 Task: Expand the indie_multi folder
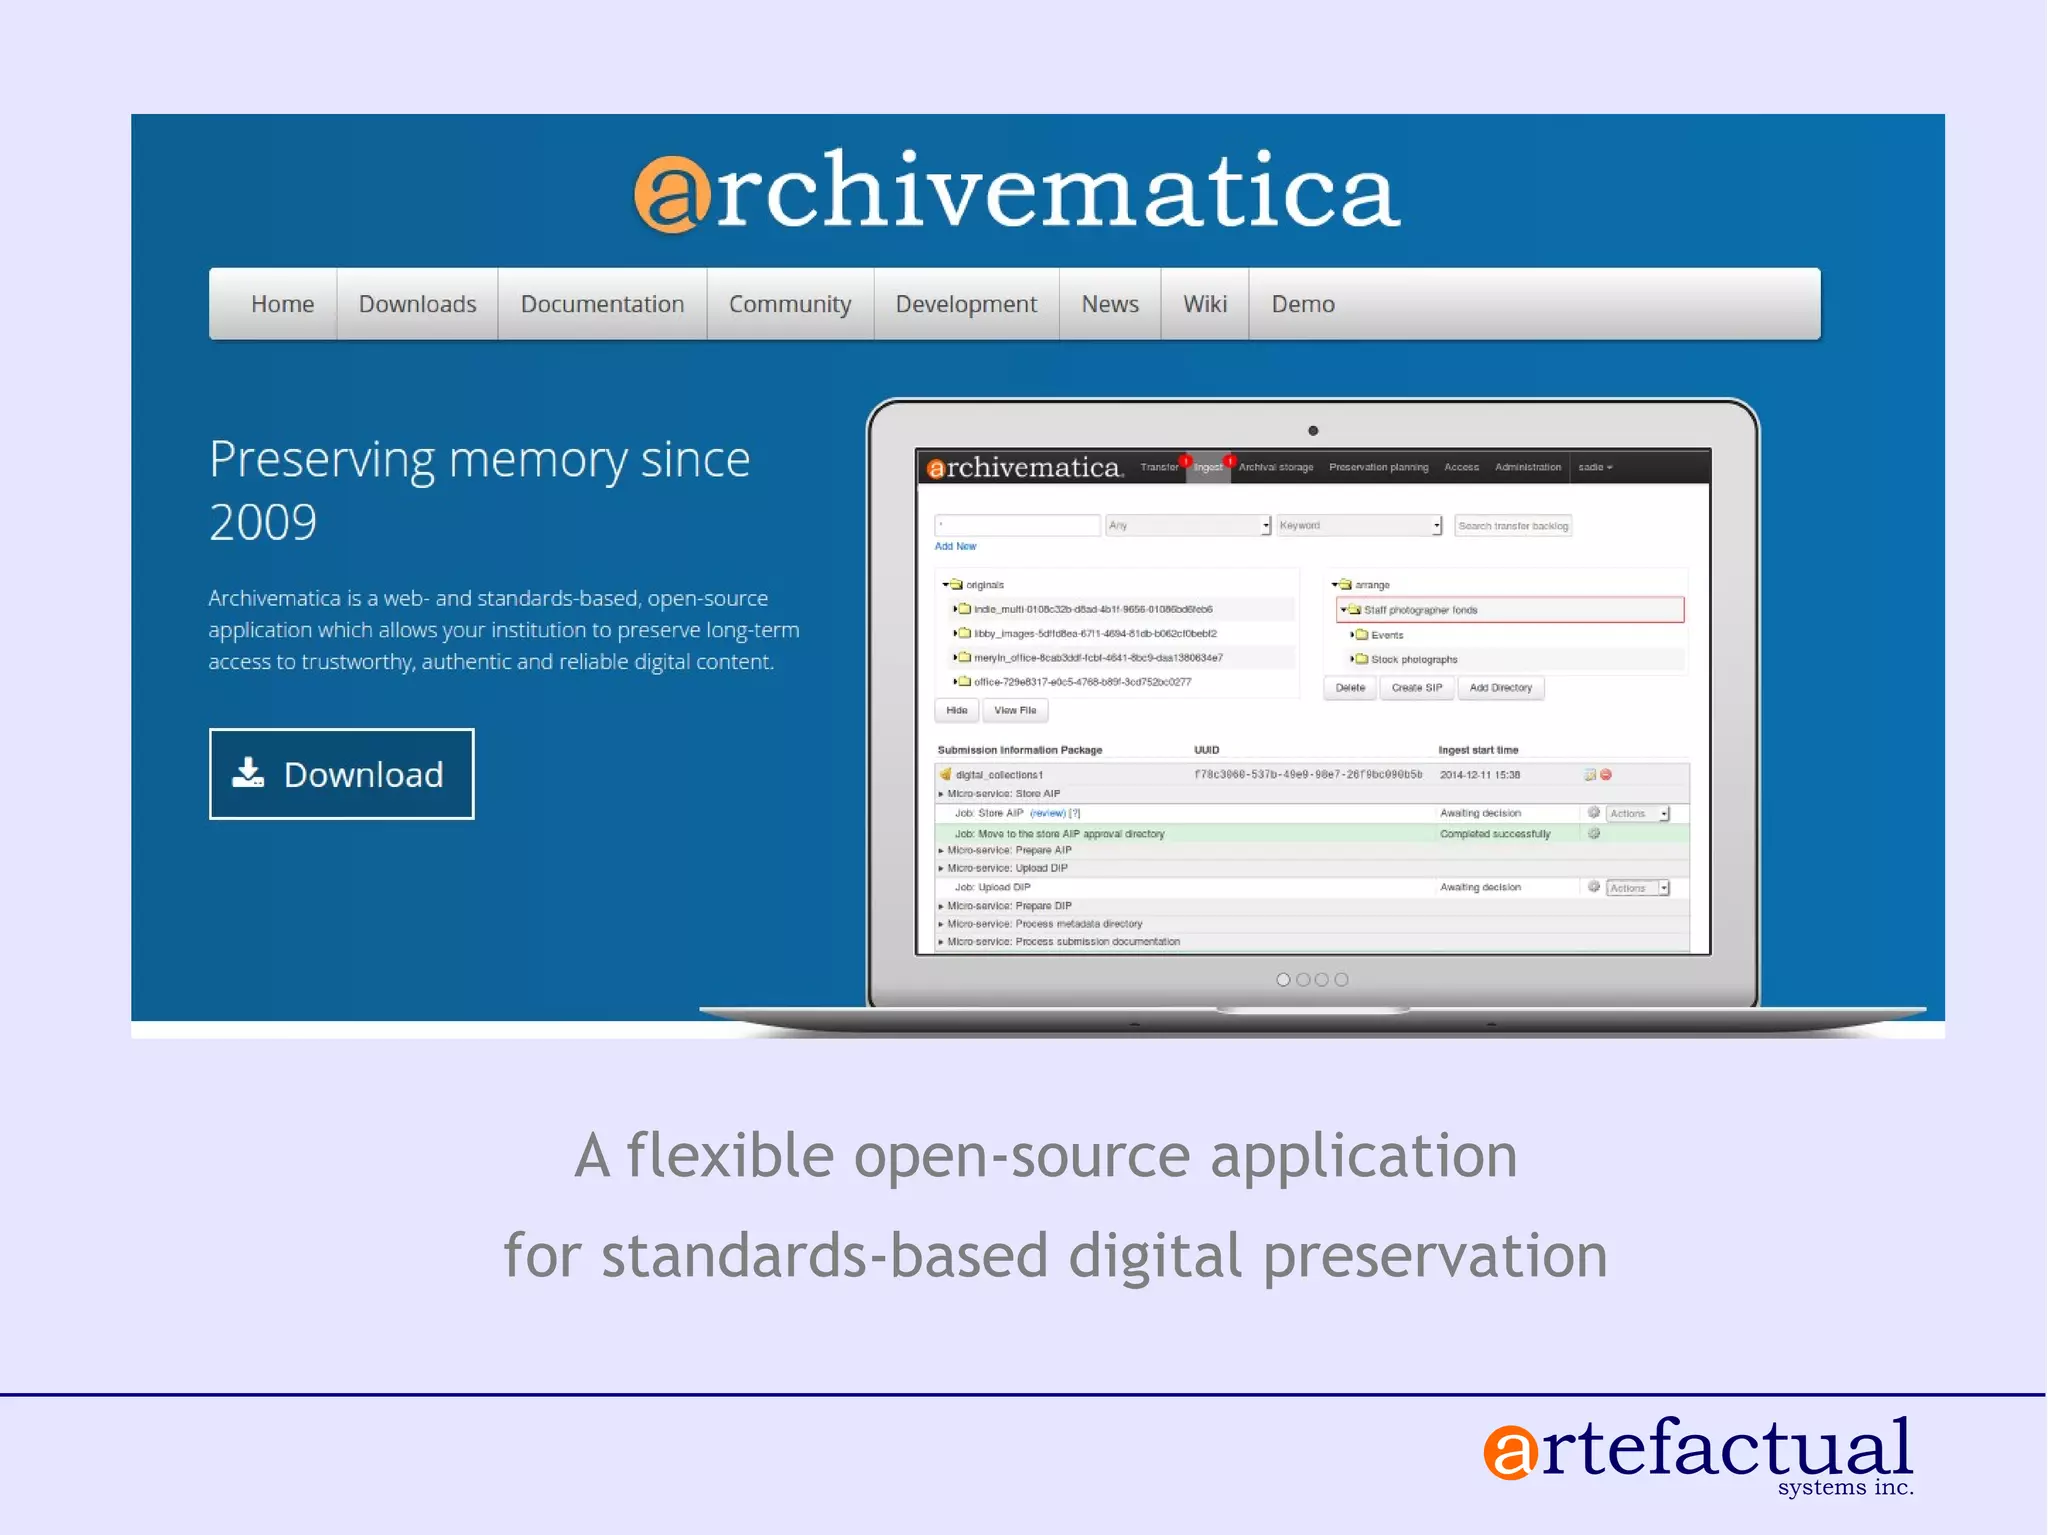(x=955, y=608)
